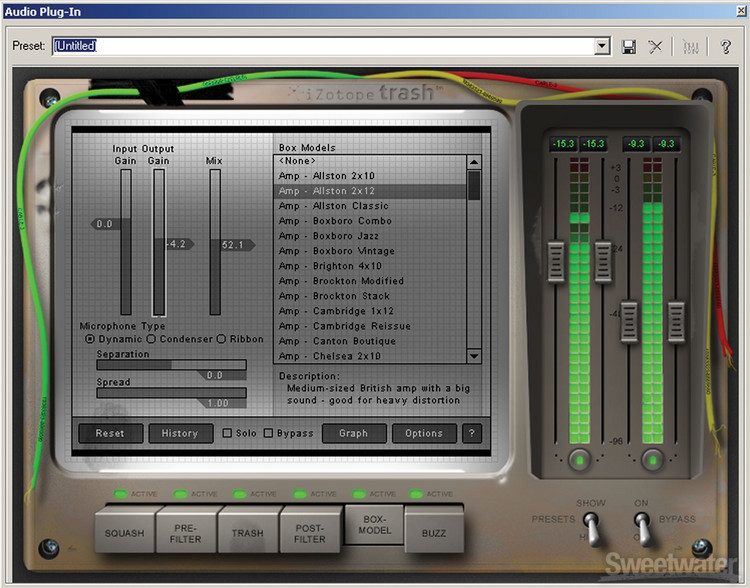750x588 pixels.
Task: Enable the Bypass checkbox
Action: pyautogui.click(x=268, y=433)
